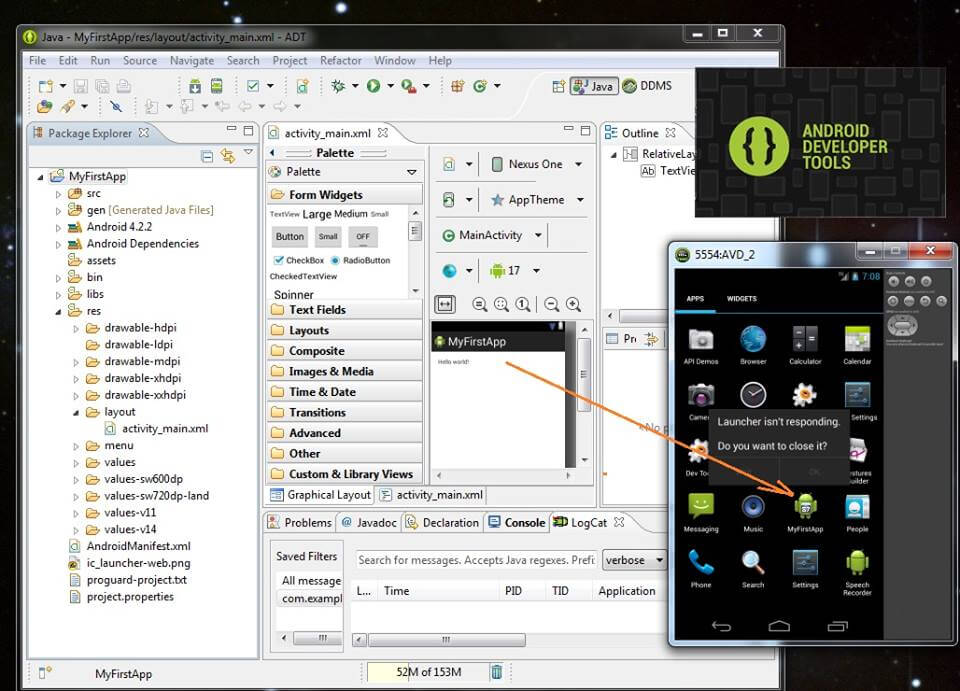960x691 pixels.
Task: Click the Button widget in Form Widgets
Action: coord(290,237)
